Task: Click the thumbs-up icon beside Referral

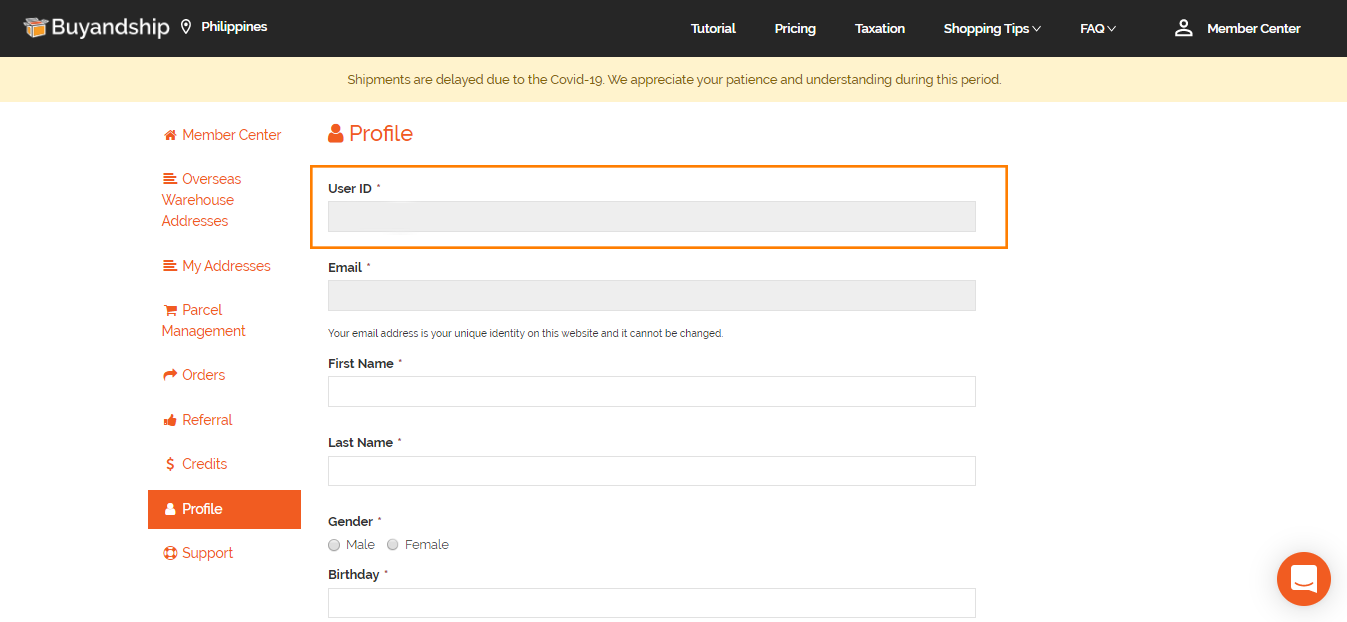Action: (170, 420)
